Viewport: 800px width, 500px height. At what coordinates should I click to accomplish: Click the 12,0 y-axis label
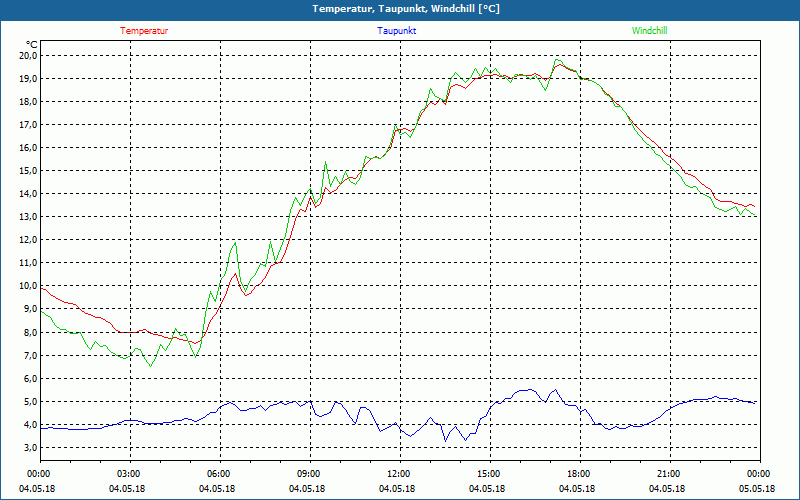(x=28, y=240)
